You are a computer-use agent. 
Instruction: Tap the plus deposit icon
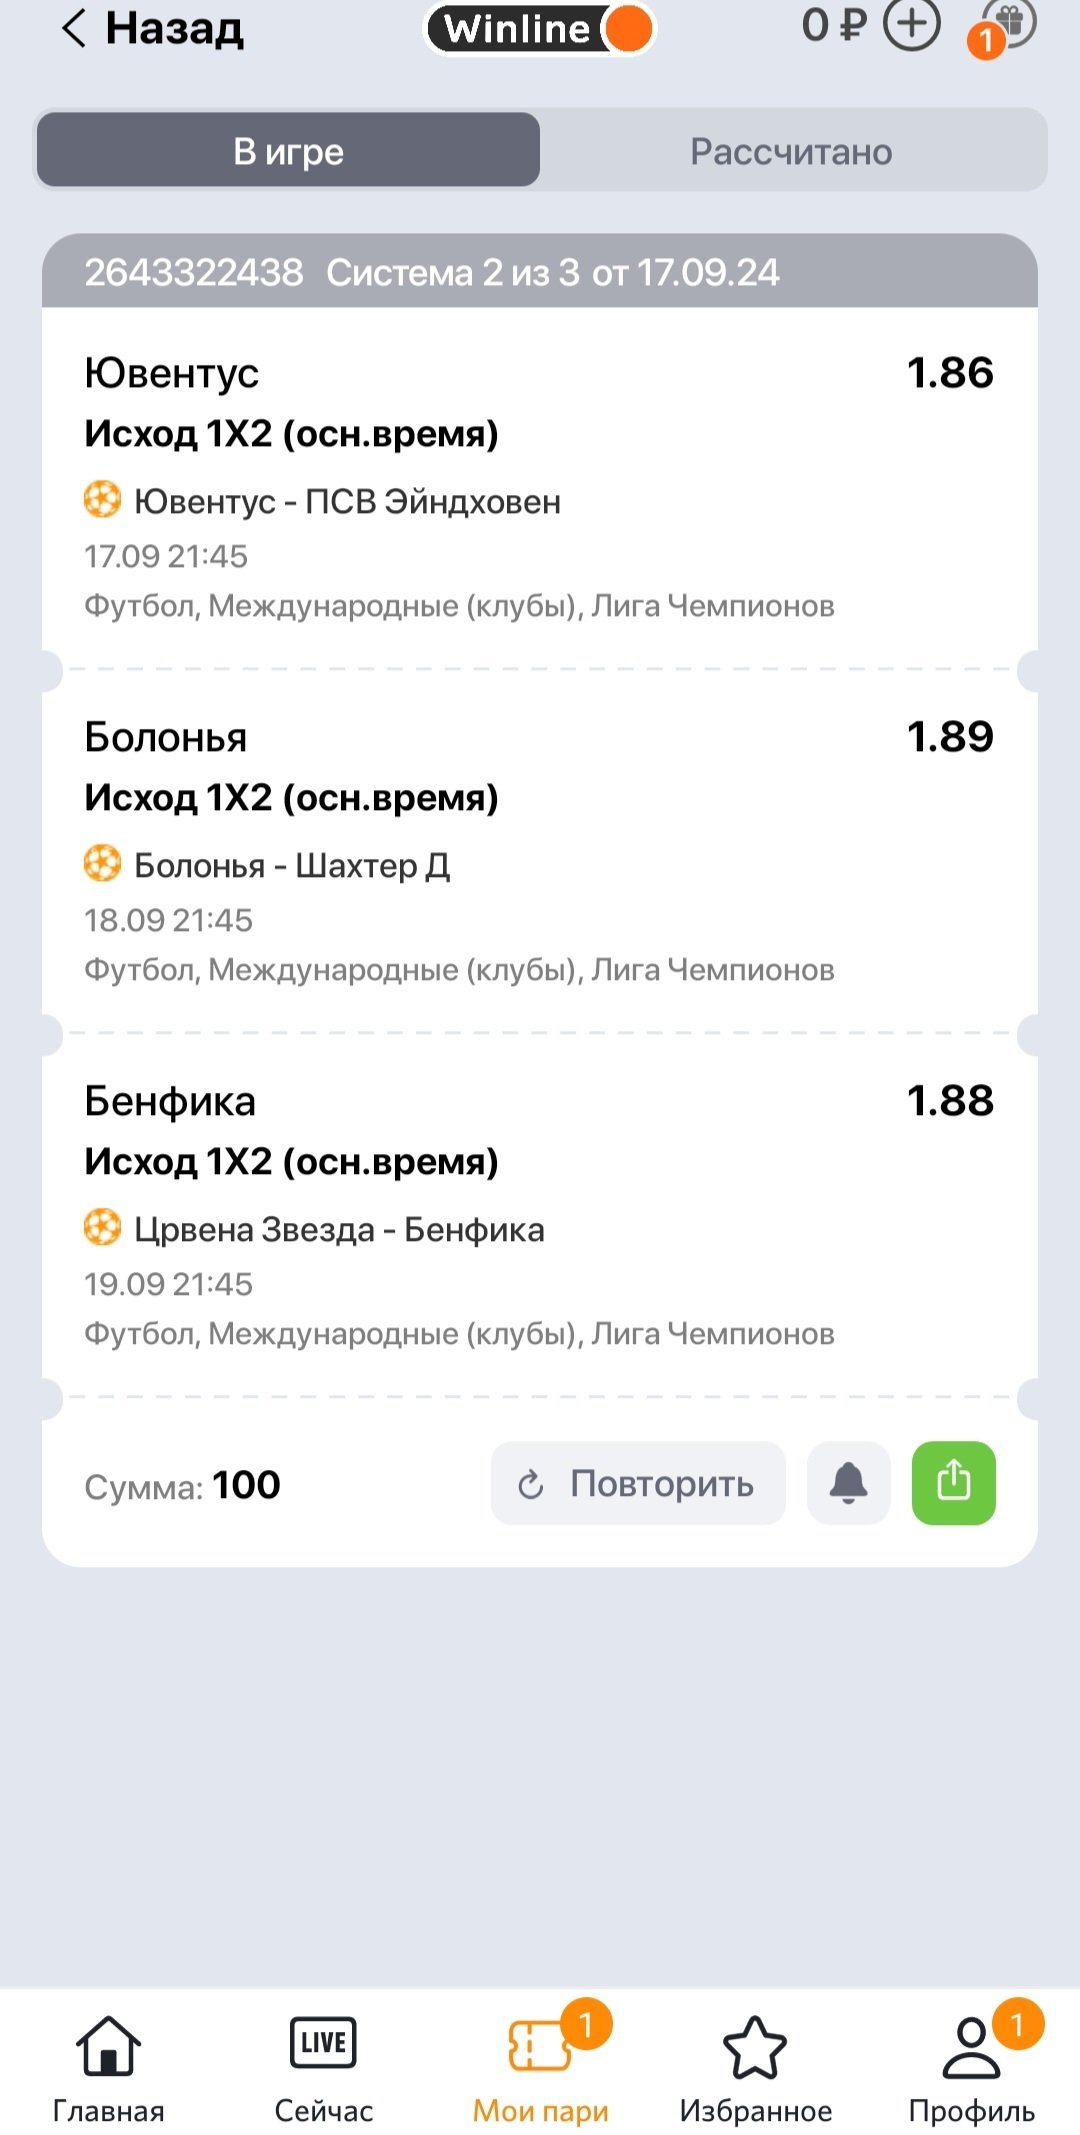pos(911,24)
